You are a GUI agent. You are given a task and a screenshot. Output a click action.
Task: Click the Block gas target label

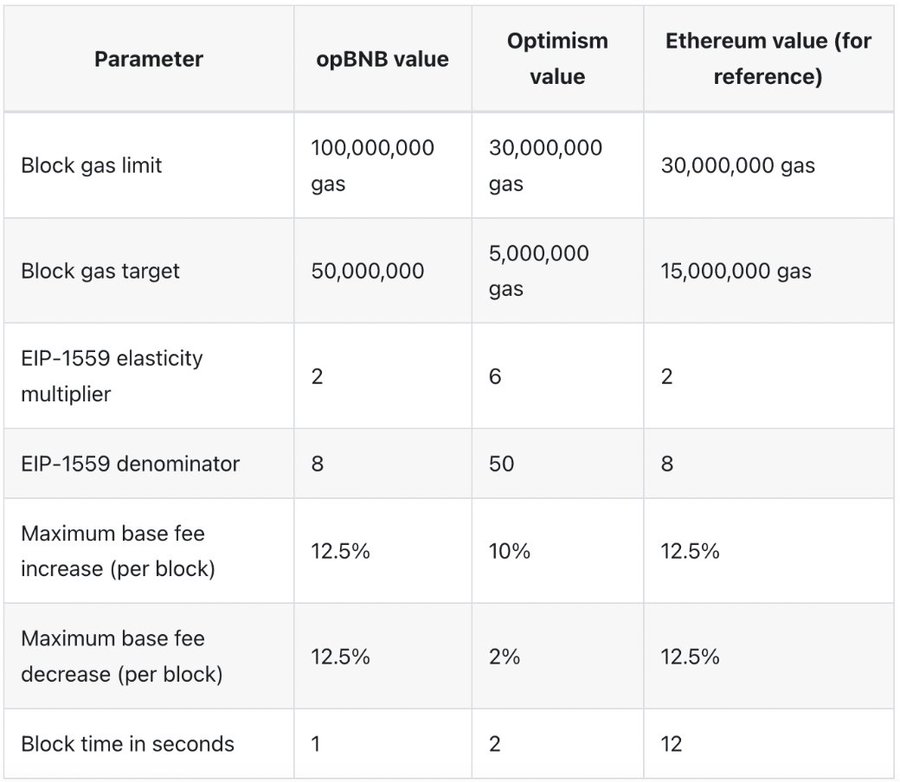tap(100, 271)
